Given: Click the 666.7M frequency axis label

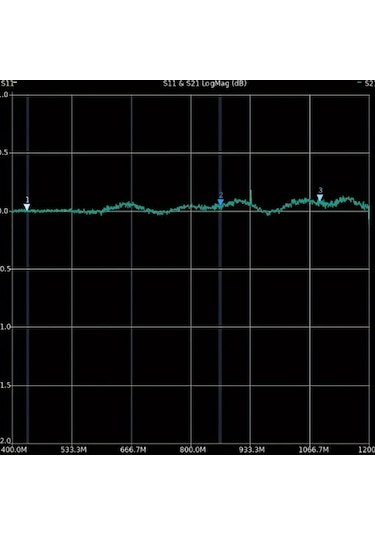Looking at the screenshot, I should tap(133, 450).
